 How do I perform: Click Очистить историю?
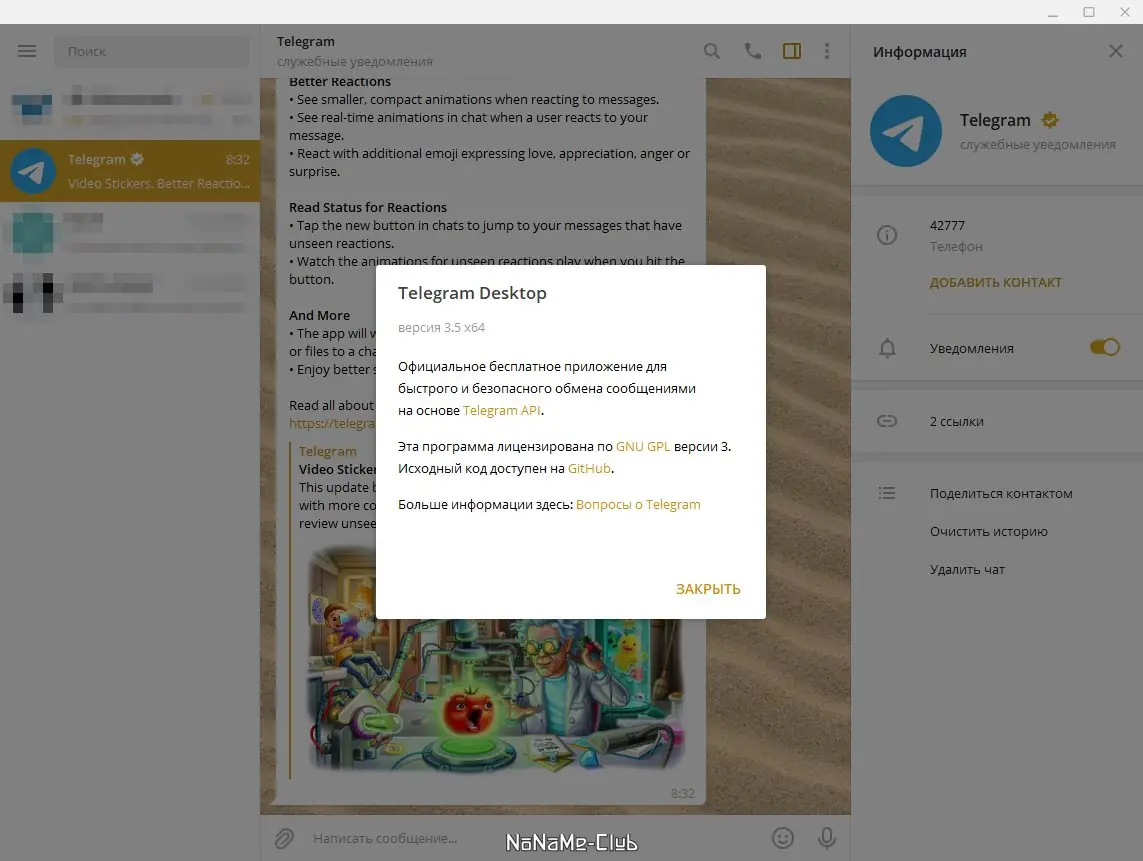pos(988,531)
